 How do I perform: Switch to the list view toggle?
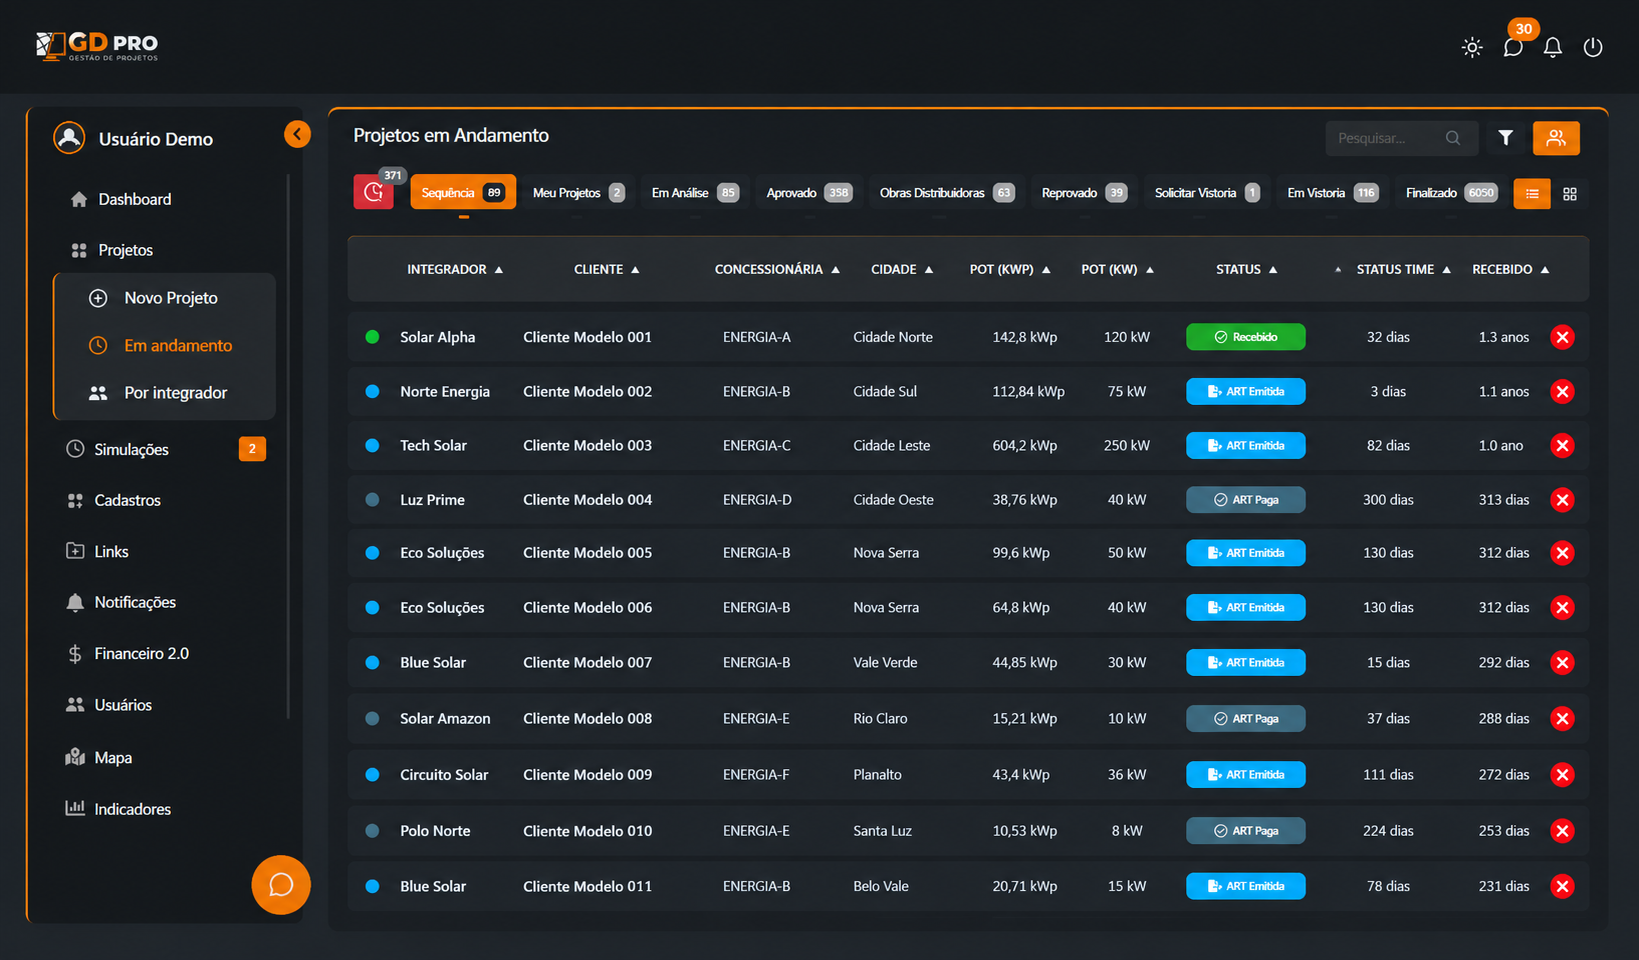1532,193
